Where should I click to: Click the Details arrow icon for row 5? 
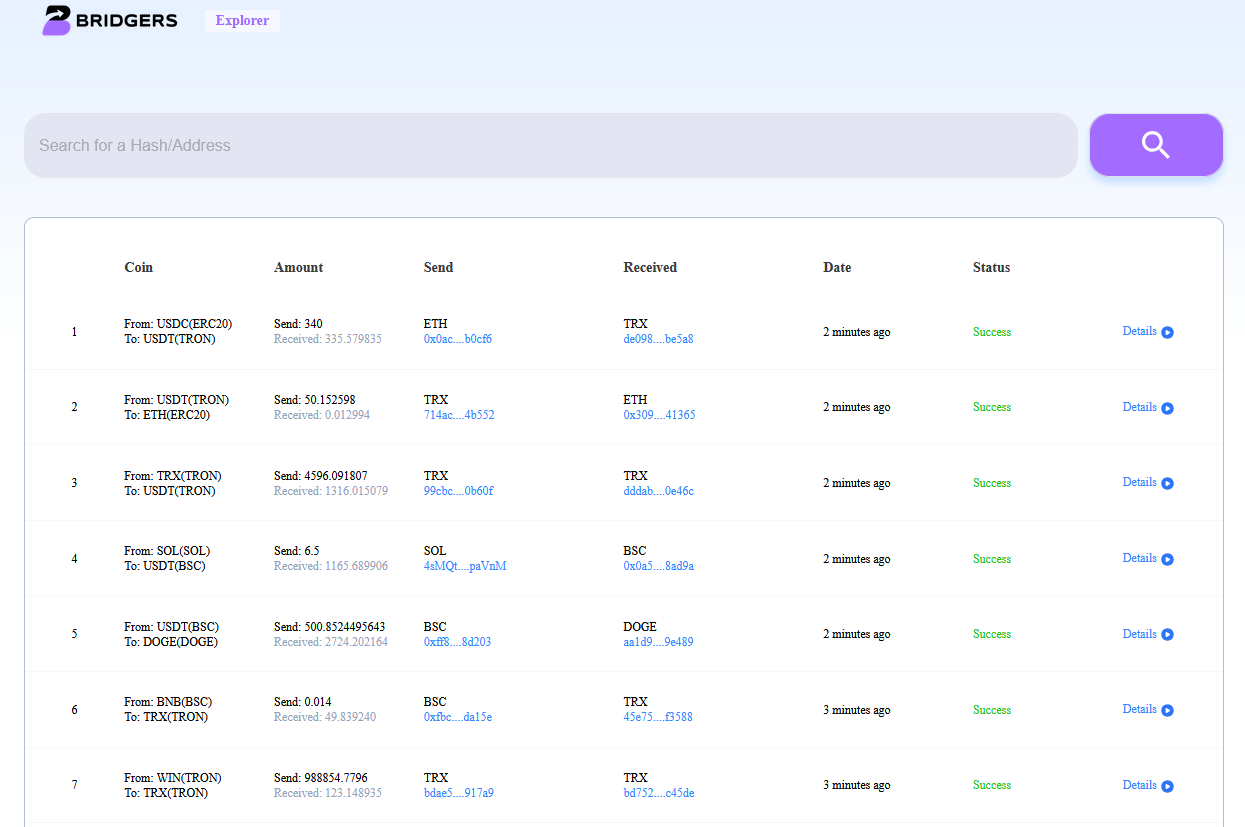(x=1167, y=635)
